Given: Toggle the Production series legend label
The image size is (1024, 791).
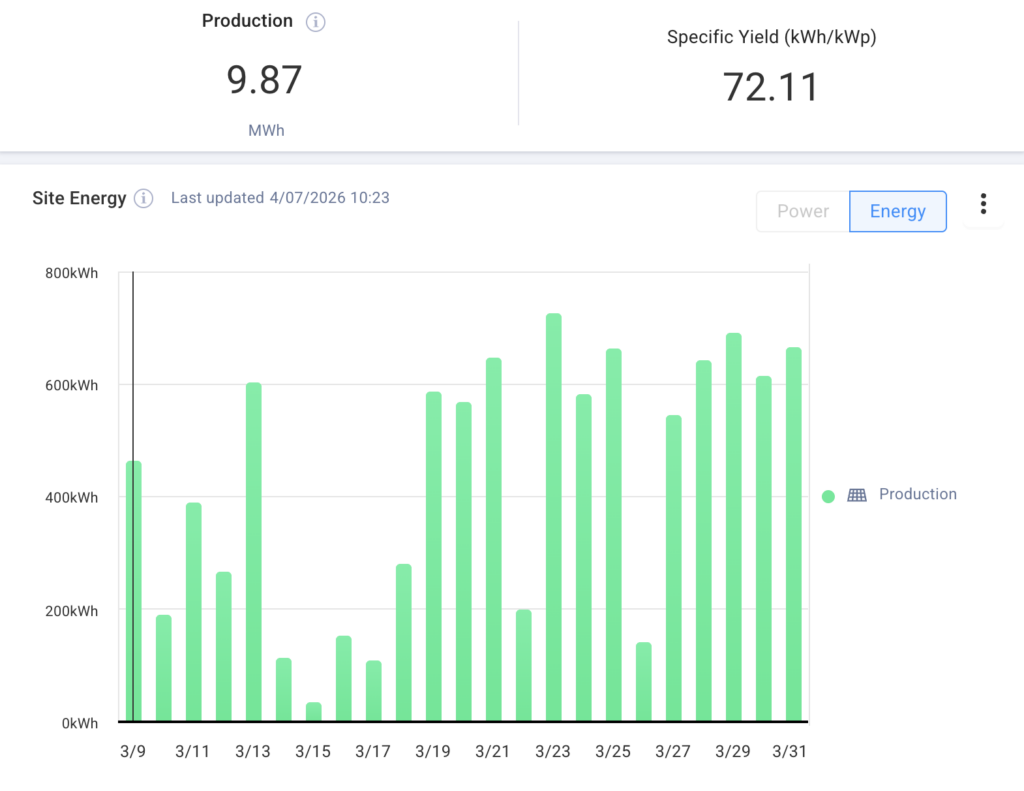Looking at the screenshot, I should [917, 494].
